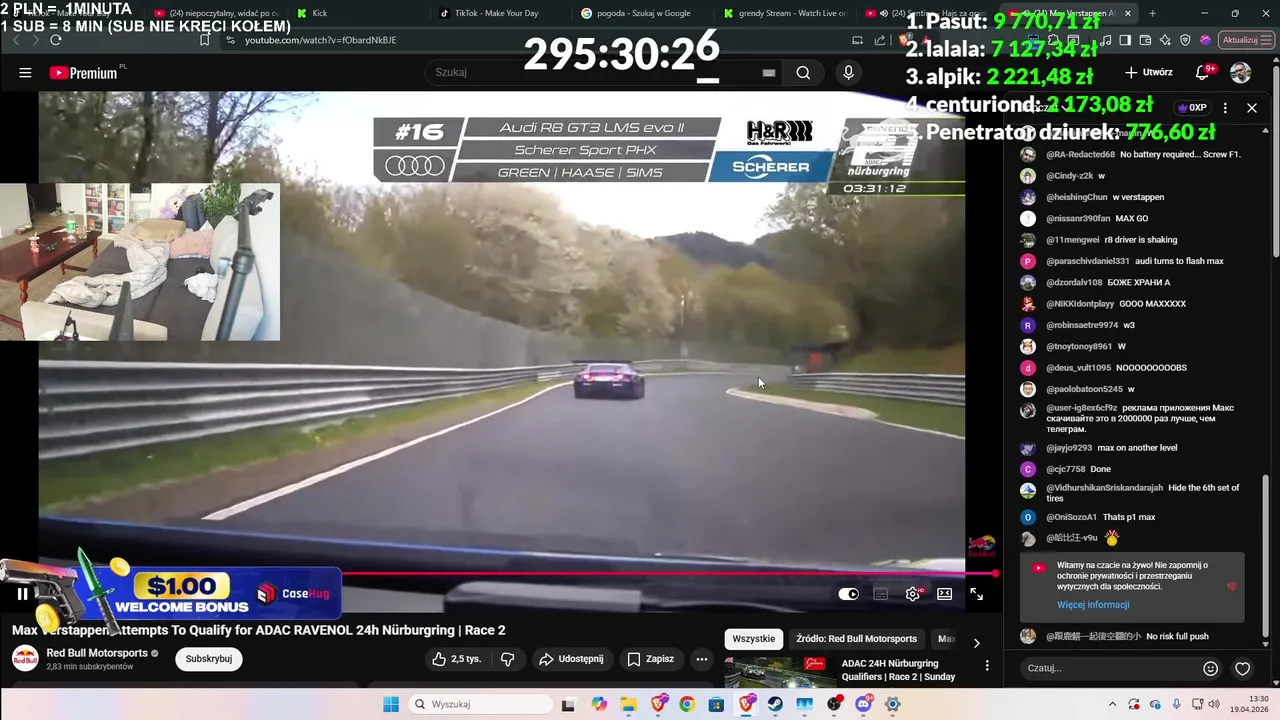1280x720 pixels.
Task: Reload the page with the browser refresh button
Action: click(x=56, y=40)
